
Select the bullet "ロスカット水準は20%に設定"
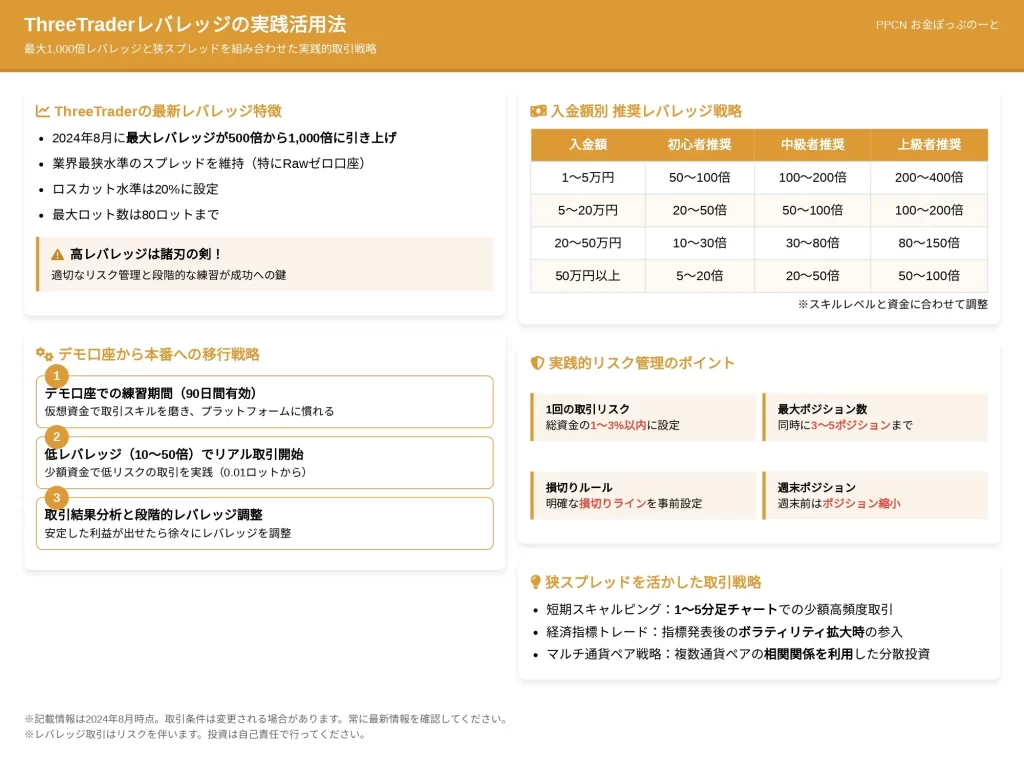click(135, 189)
